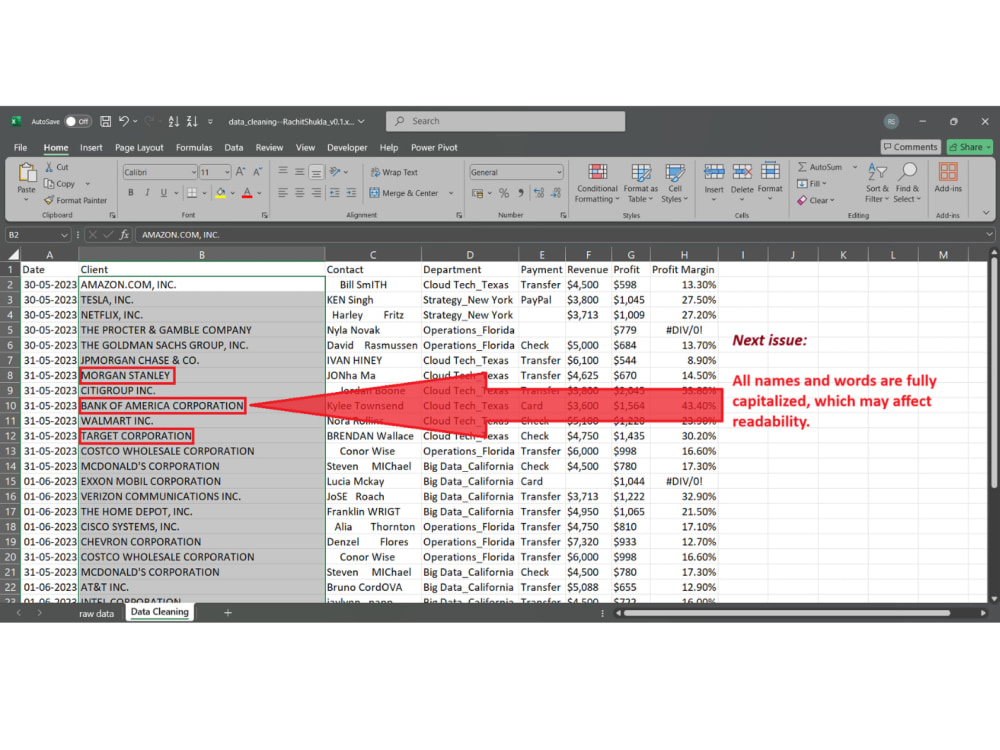Click Increase Indent icon
The height and width of the screenshot is (750, 1000).
pos(351,193)
